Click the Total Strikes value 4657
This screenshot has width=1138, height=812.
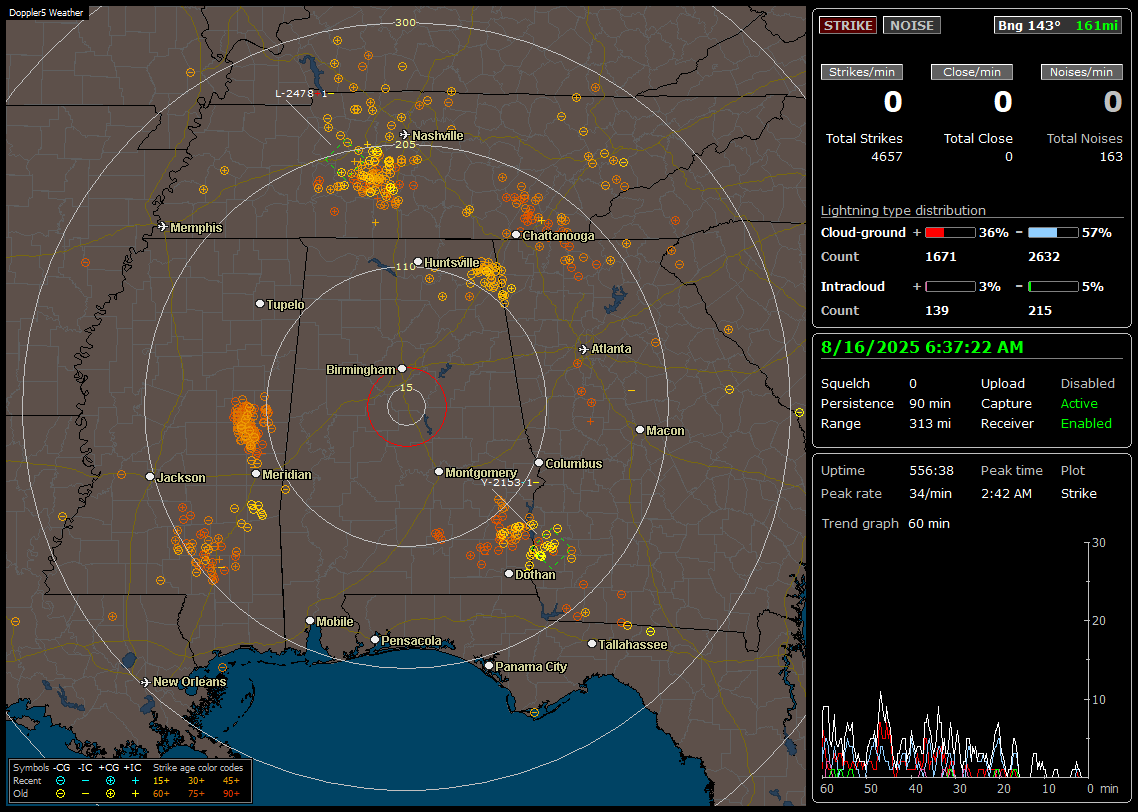coord(886,157)
